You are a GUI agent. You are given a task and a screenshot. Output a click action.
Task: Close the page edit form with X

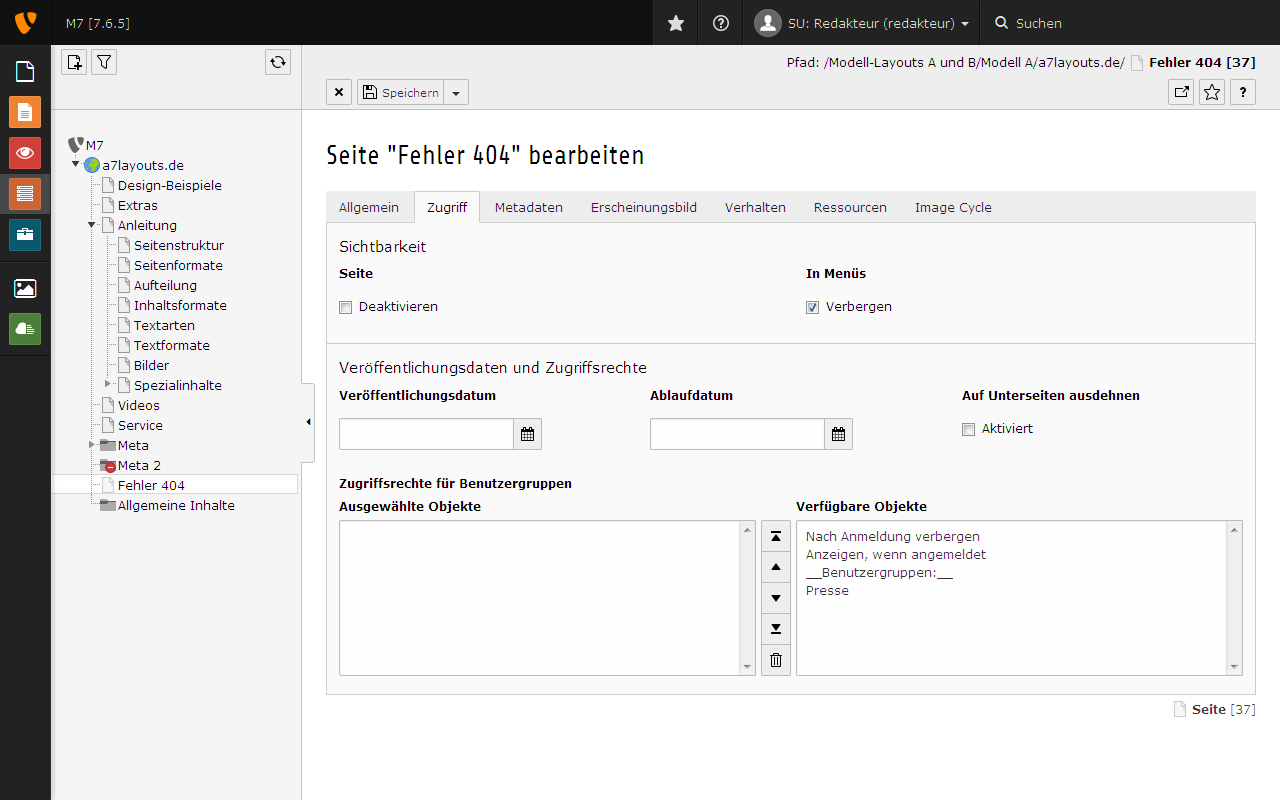point(339,92)
